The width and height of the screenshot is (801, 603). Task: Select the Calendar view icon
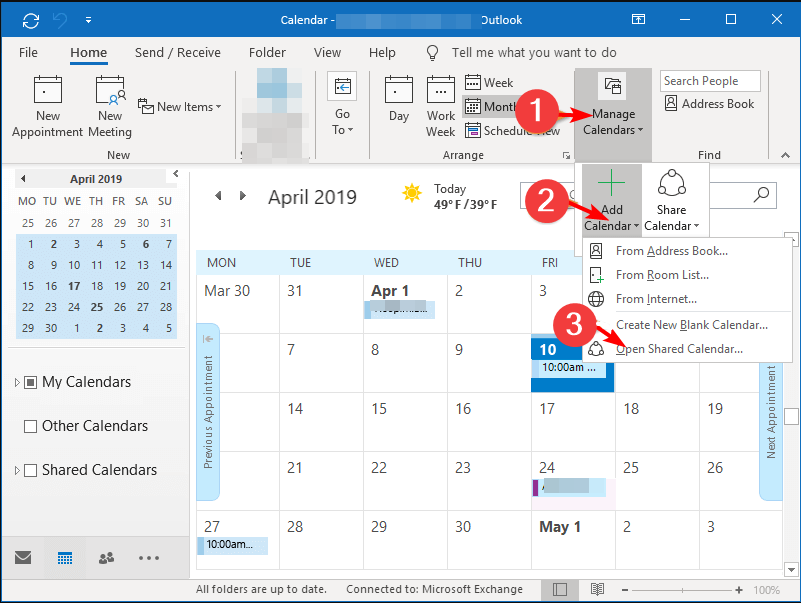(64, 558)
